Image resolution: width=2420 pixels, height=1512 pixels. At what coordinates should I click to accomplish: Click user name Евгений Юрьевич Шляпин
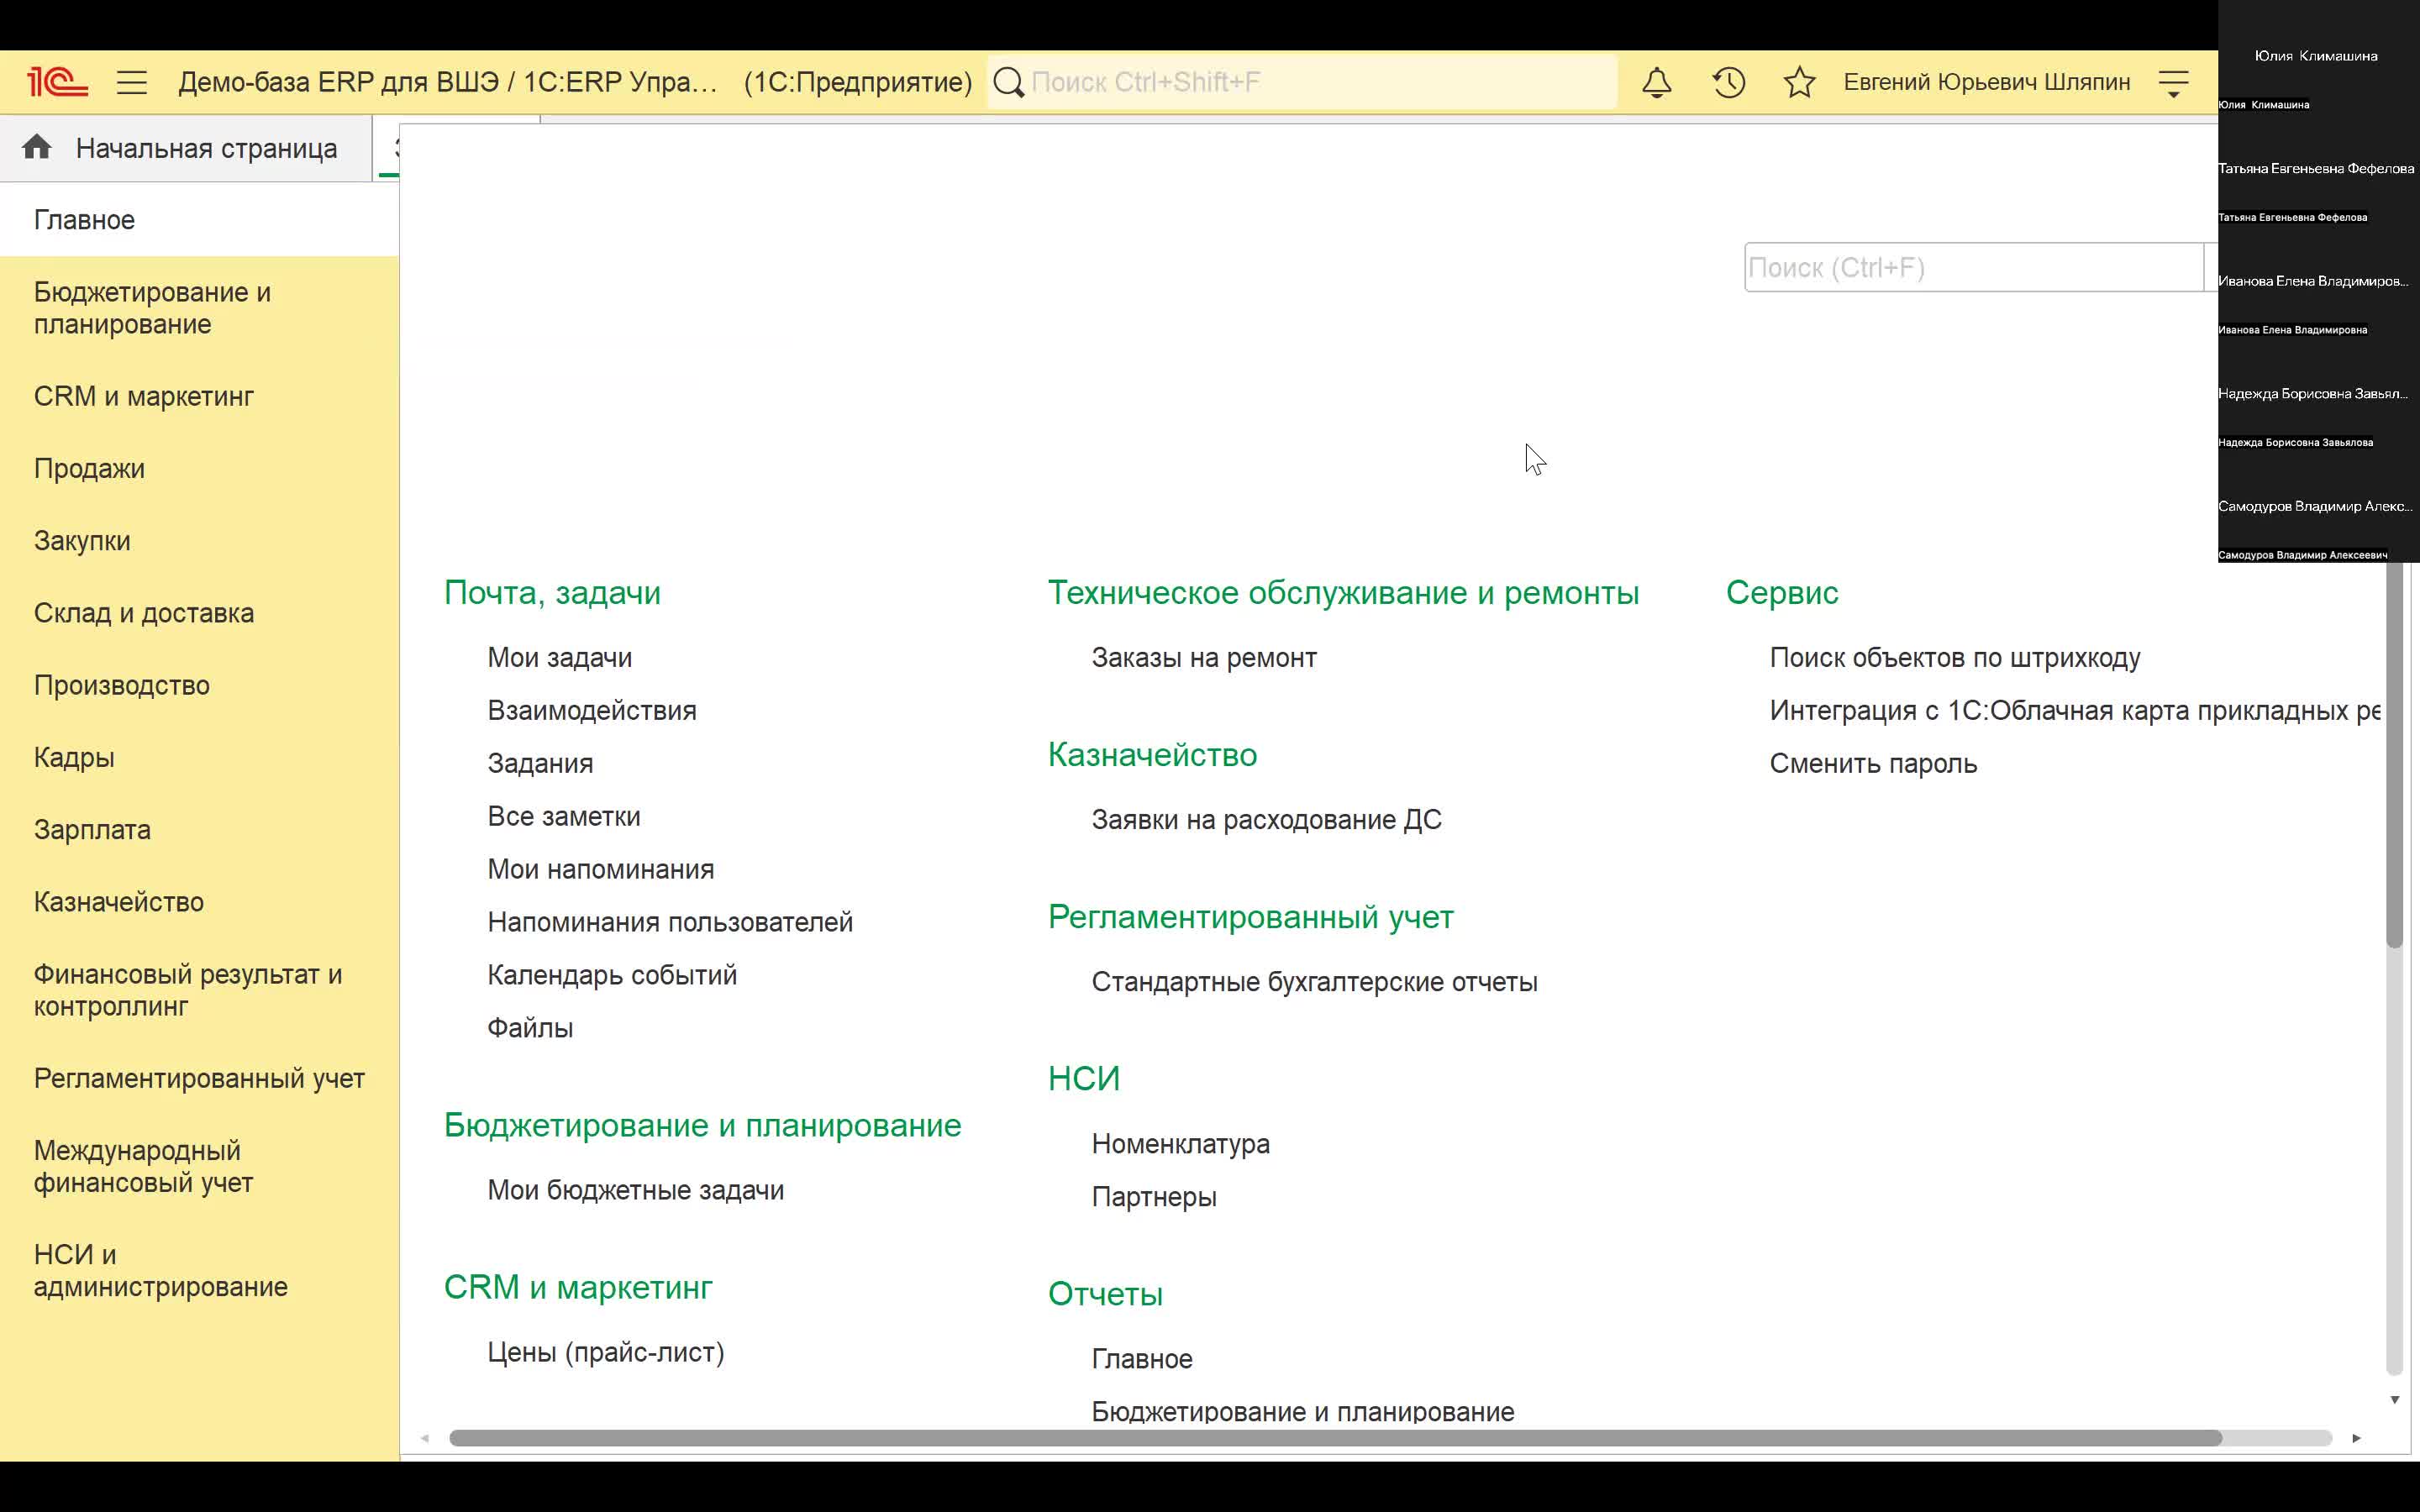coord(1987,82)
